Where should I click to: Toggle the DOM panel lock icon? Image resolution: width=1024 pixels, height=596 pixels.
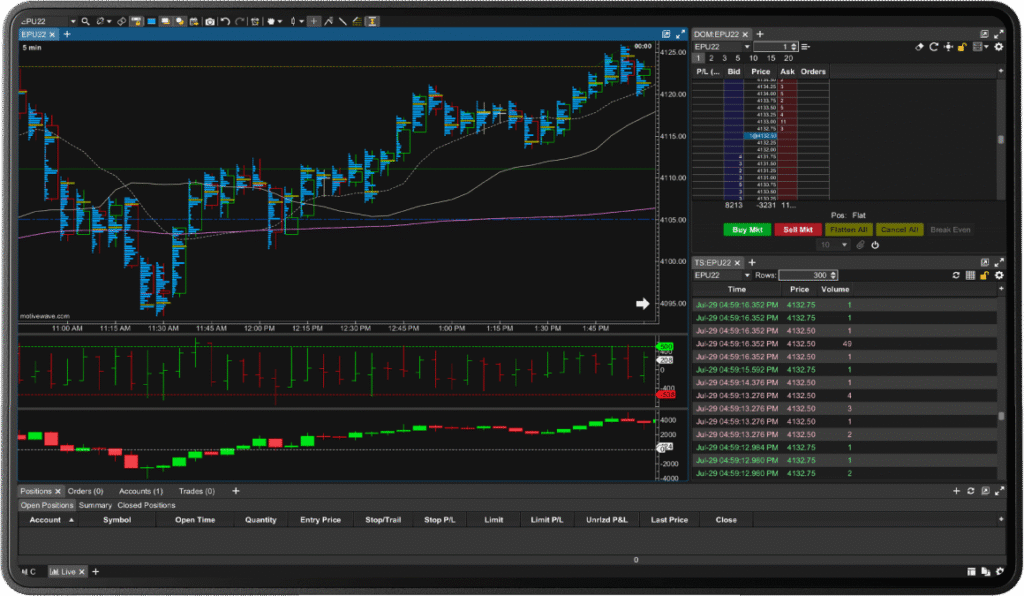point(962,46)
